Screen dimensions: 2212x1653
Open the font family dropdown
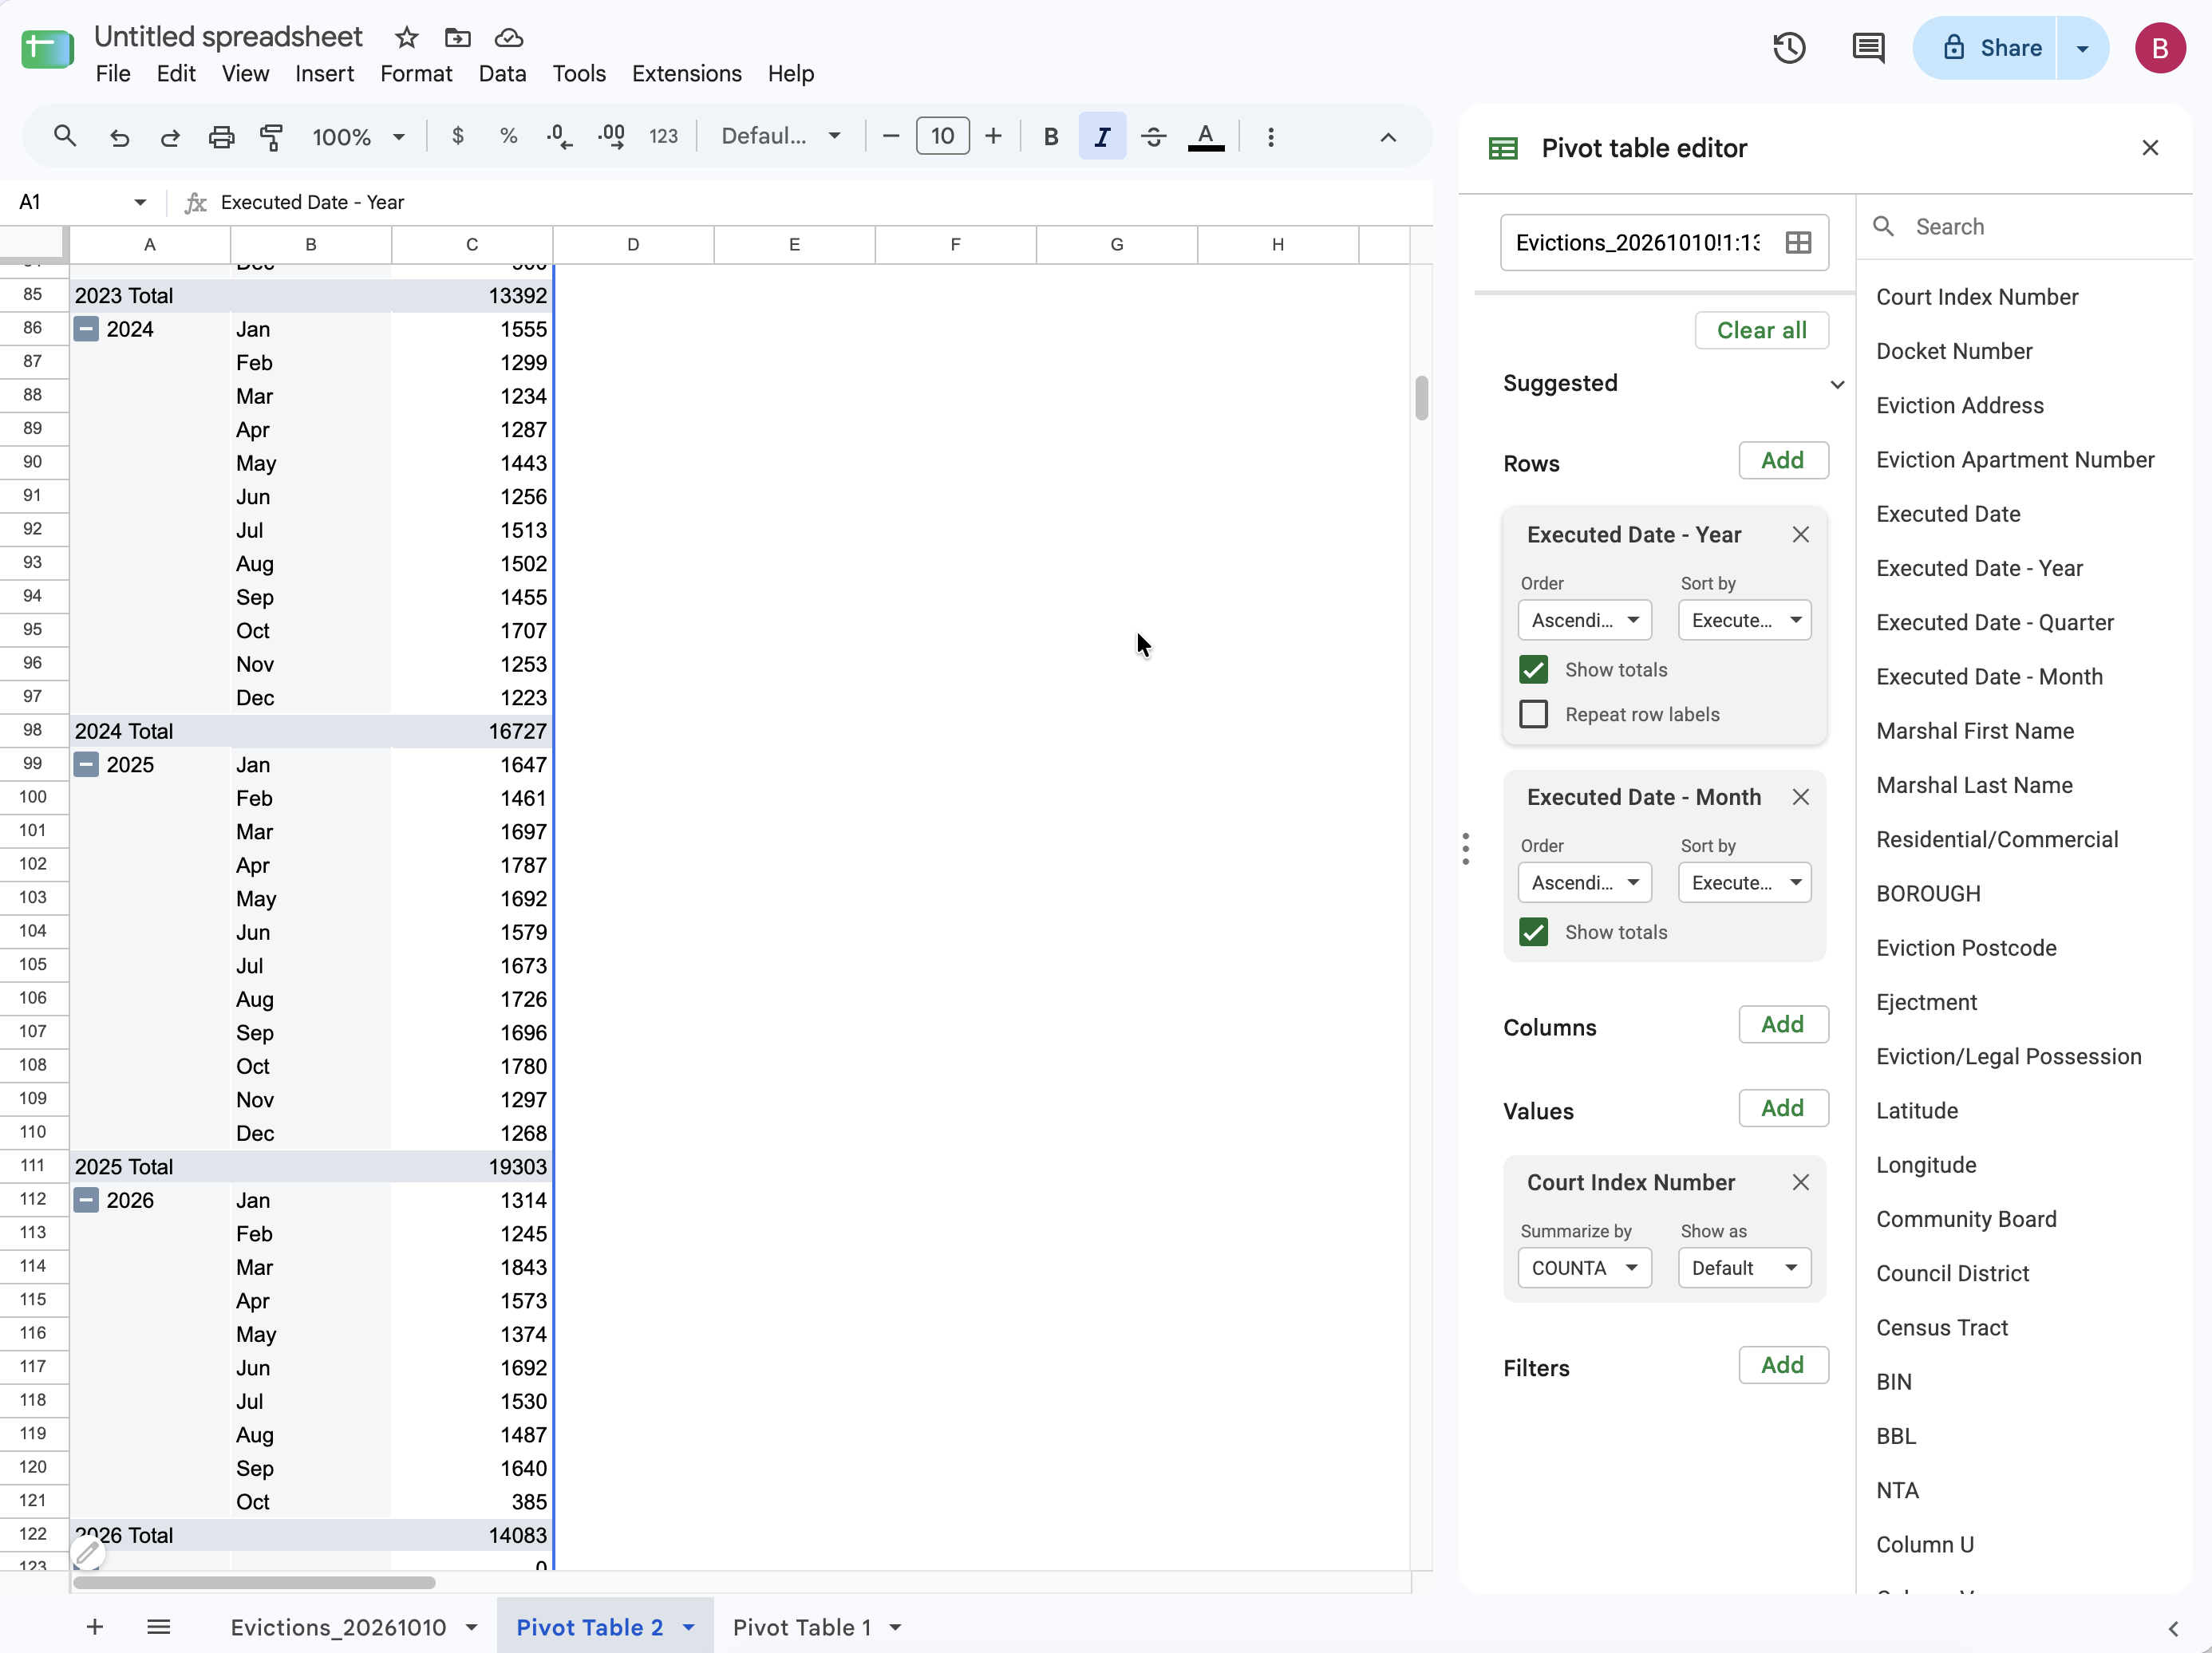[781, 136]
